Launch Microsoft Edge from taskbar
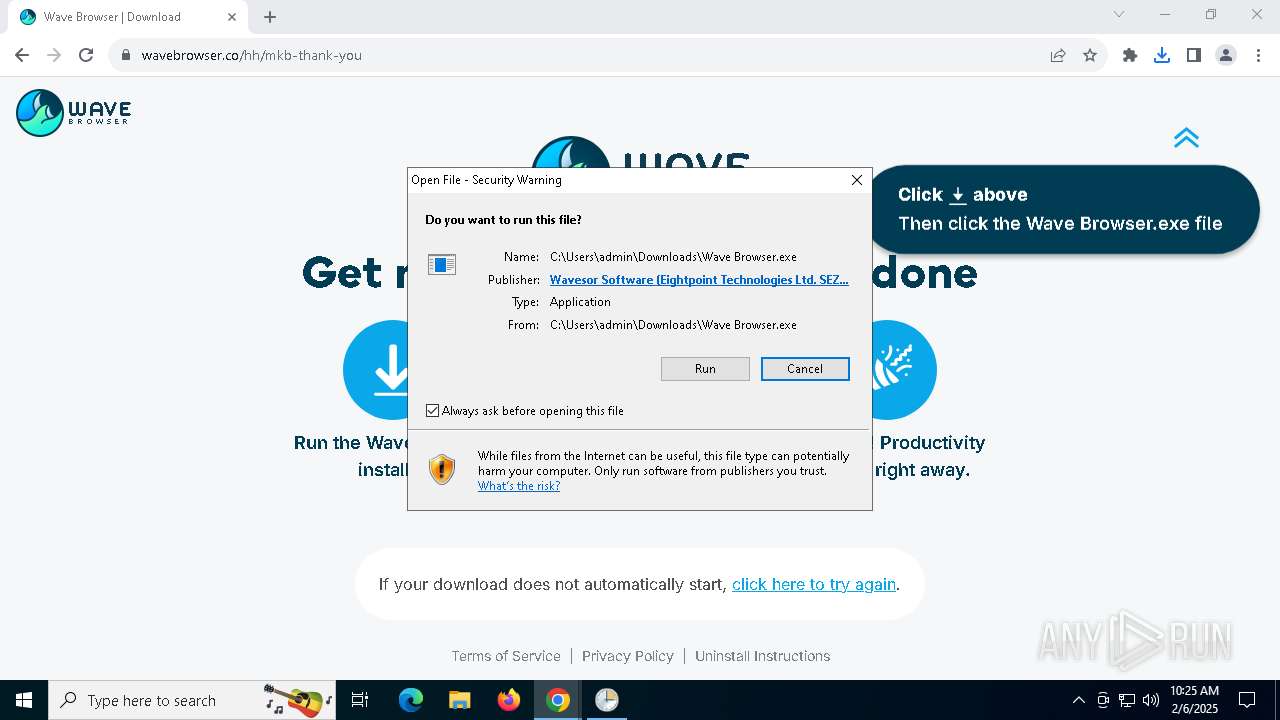 click(x=411, y=700)
